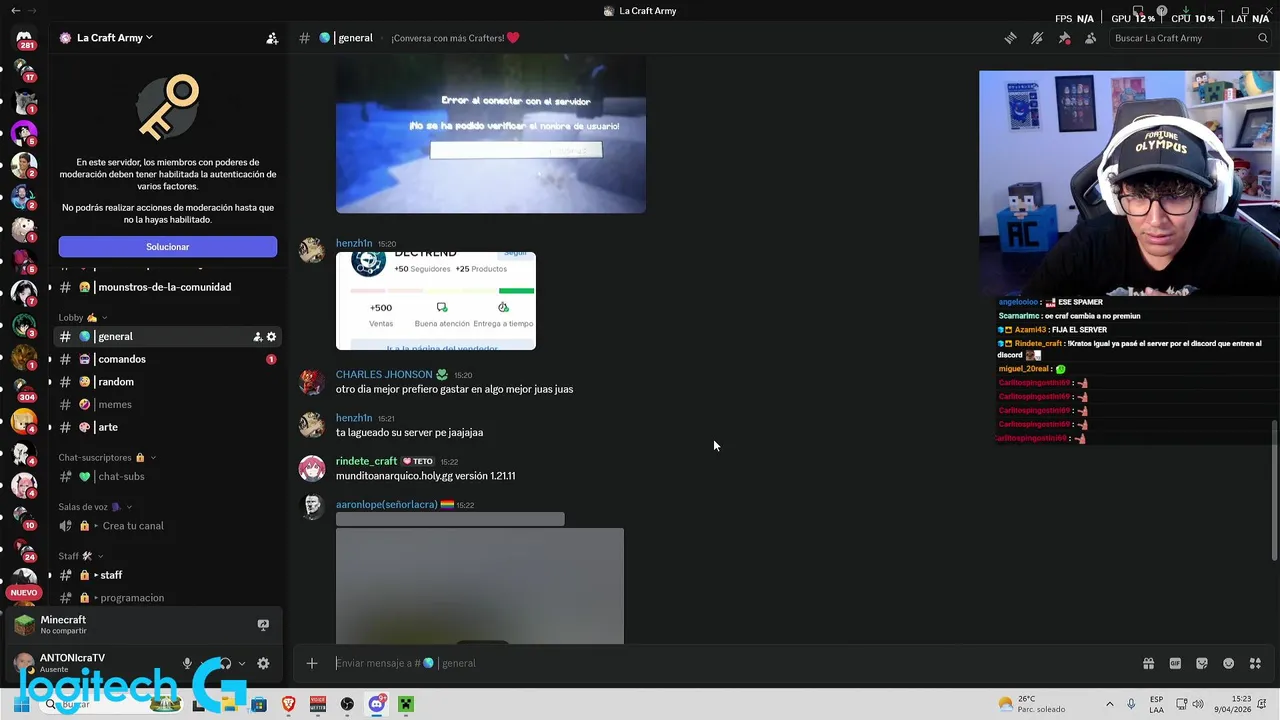Select the comandos channel
1280x720 pixels.
pyautogui.click(x=168, y=359)
